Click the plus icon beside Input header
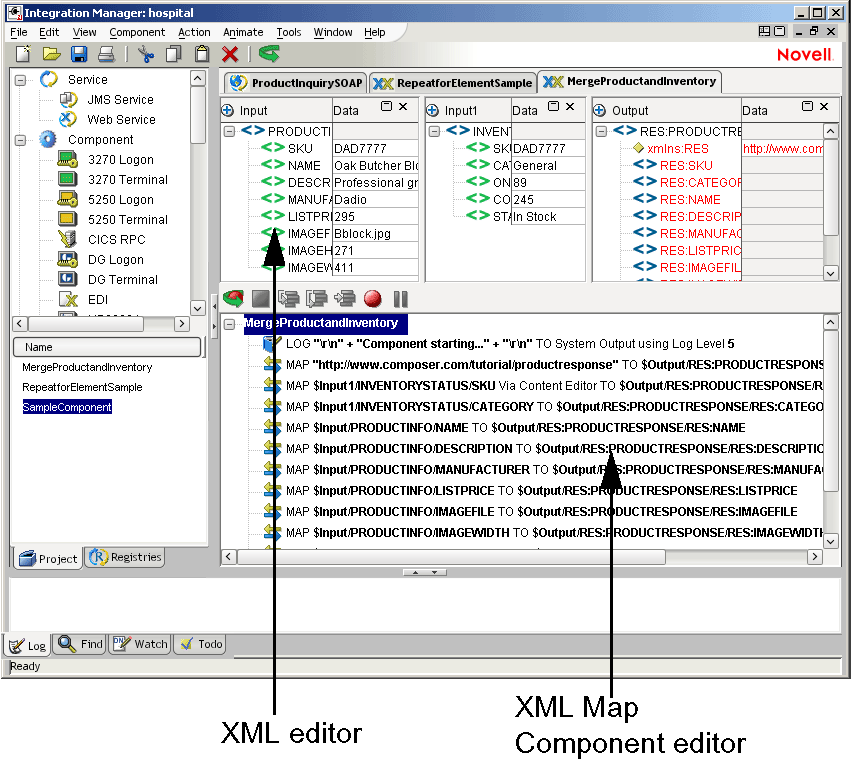Image resolution: width=852 pixels, height=760 pixels. [228, 111]
